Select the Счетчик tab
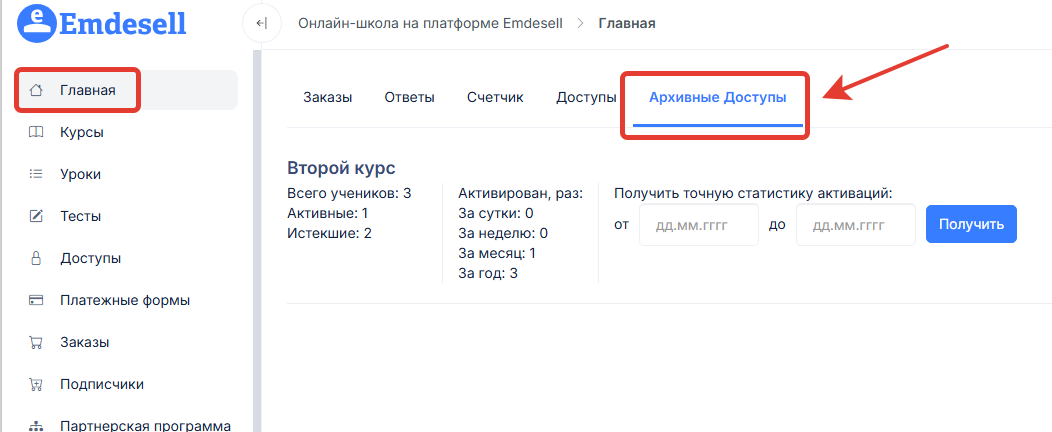1052x432 pixels. [495, 98]
